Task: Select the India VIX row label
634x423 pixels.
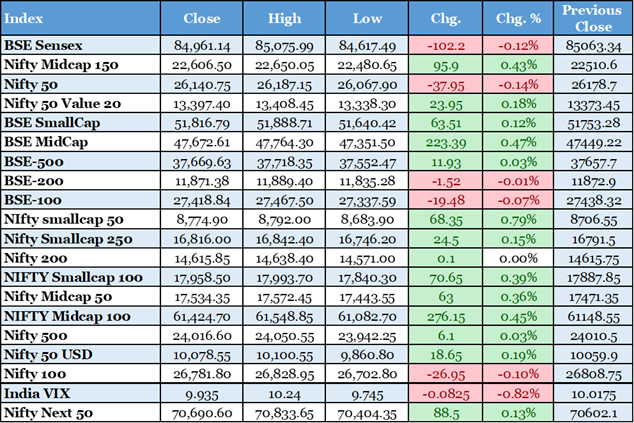Action: [38, 393]
